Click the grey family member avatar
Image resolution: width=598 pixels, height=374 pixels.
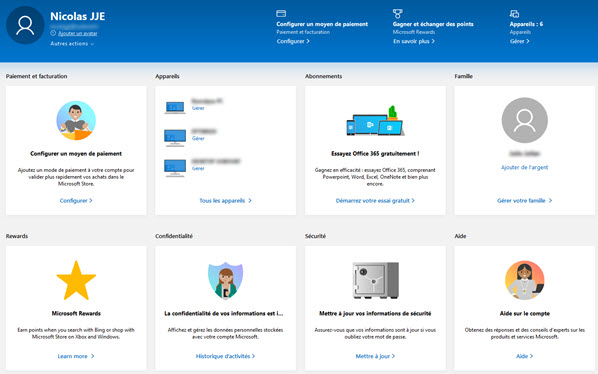coord(524,120)
